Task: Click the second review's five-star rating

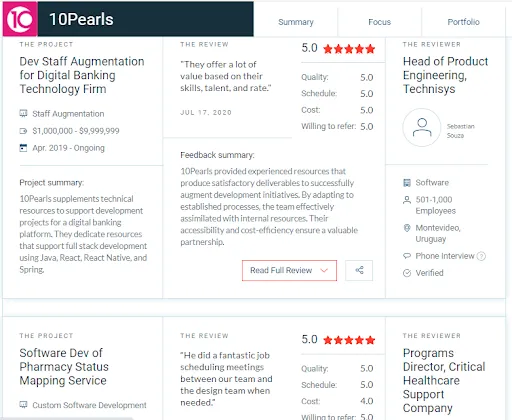Action: (x=349, y=340)
